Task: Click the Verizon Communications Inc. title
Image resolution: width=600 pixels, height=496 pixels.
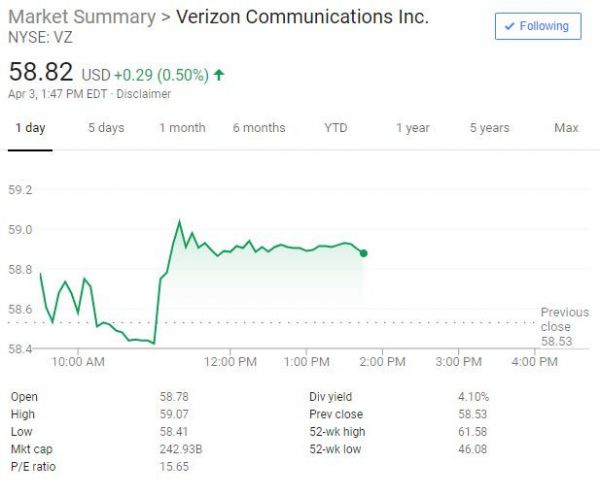Action: click(x=302, y=17)
